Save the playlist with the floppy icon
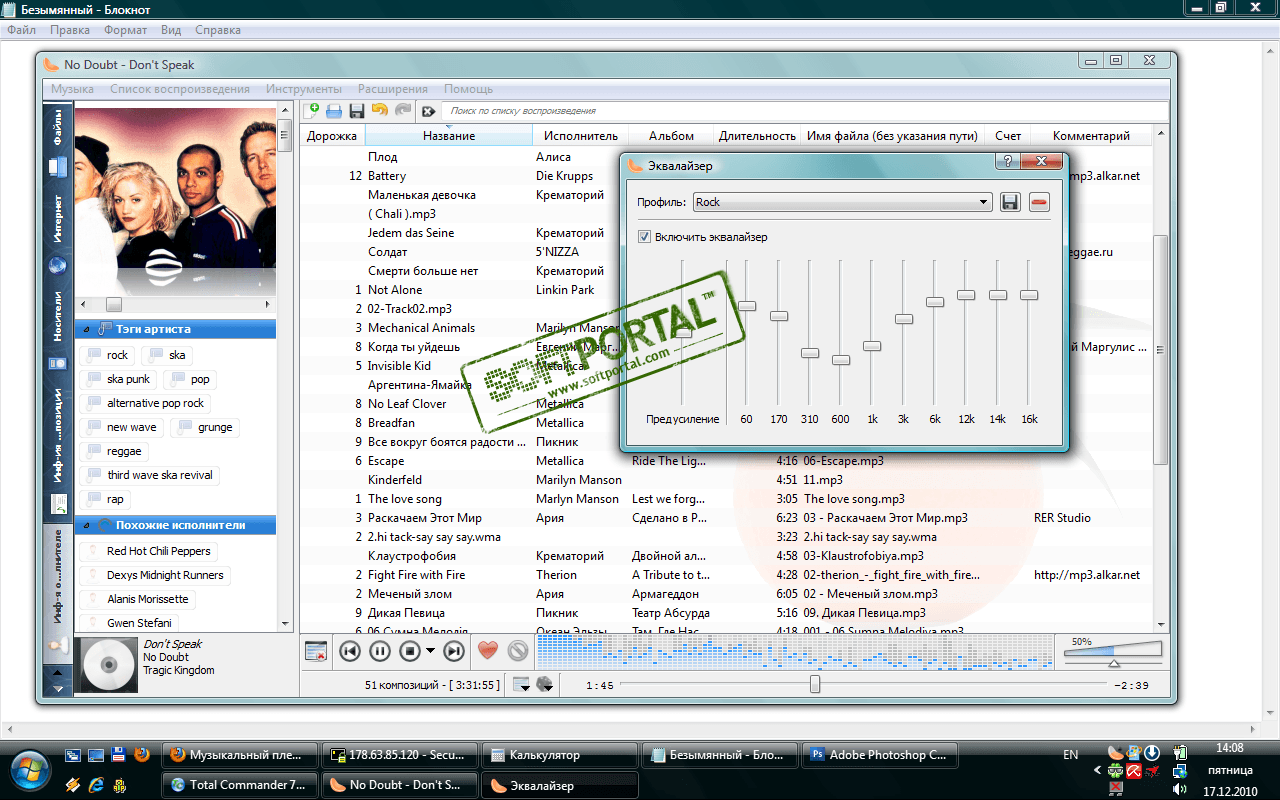The image size is (1280, 800). point(356,111)
